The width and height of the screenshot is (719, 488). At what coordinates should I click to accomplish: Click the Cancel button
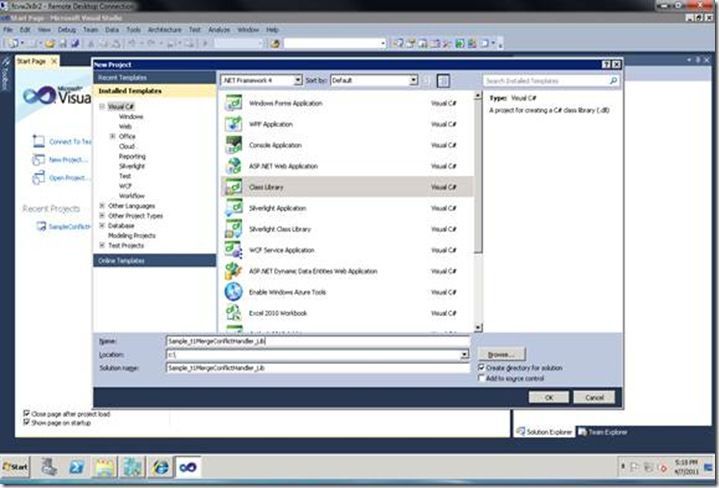pos(594,398)
